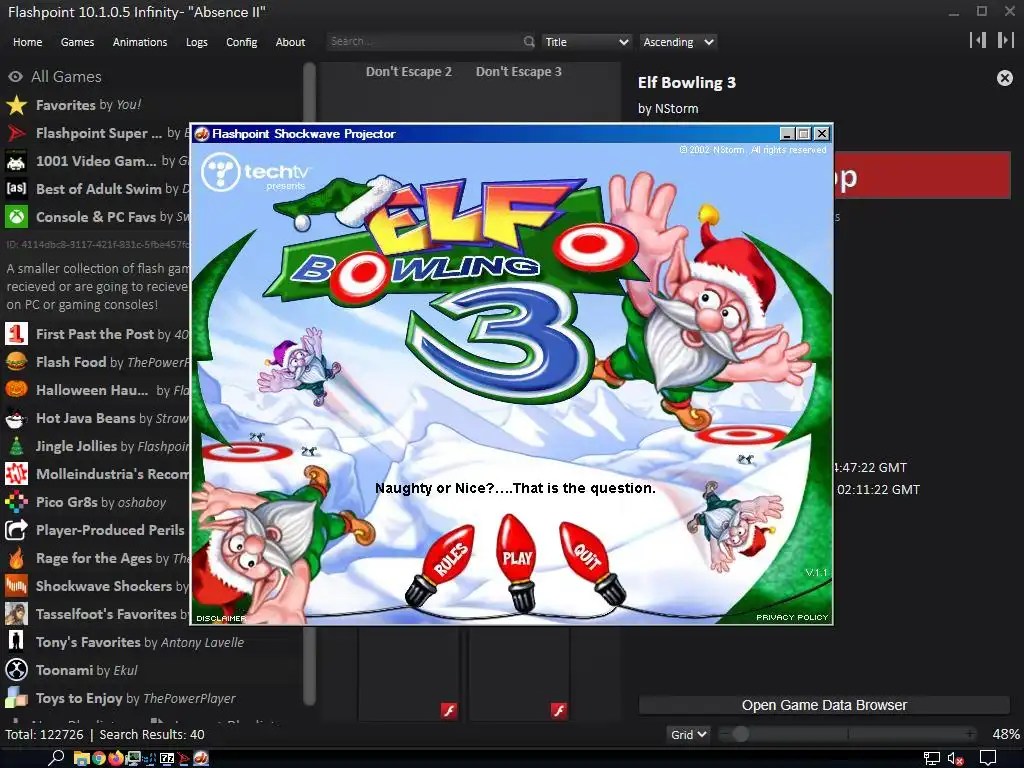
Task: Click the Toys to Enjoy blocks icon
Action: point(16,698)
